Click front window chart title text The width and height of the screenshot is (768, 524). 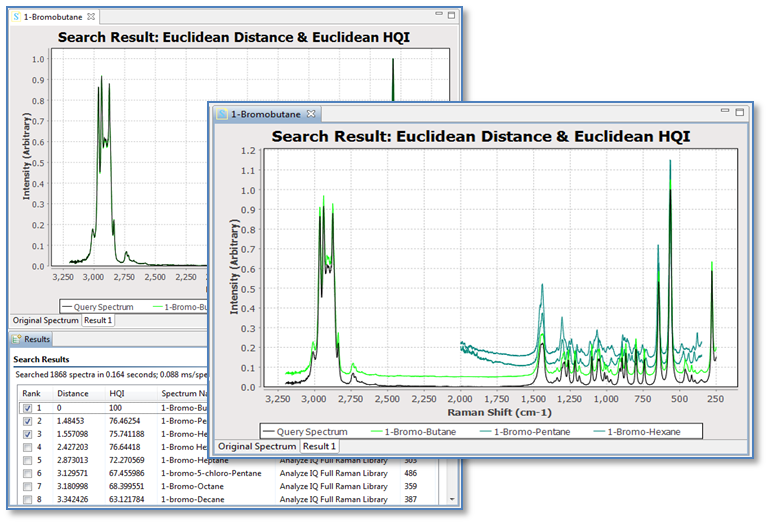(x=480, y=136)
